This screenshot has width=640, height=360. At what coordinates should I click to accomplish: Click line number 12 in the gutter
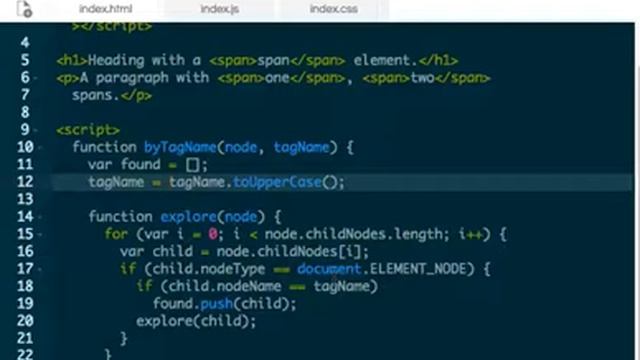click(x=25, y=182)
